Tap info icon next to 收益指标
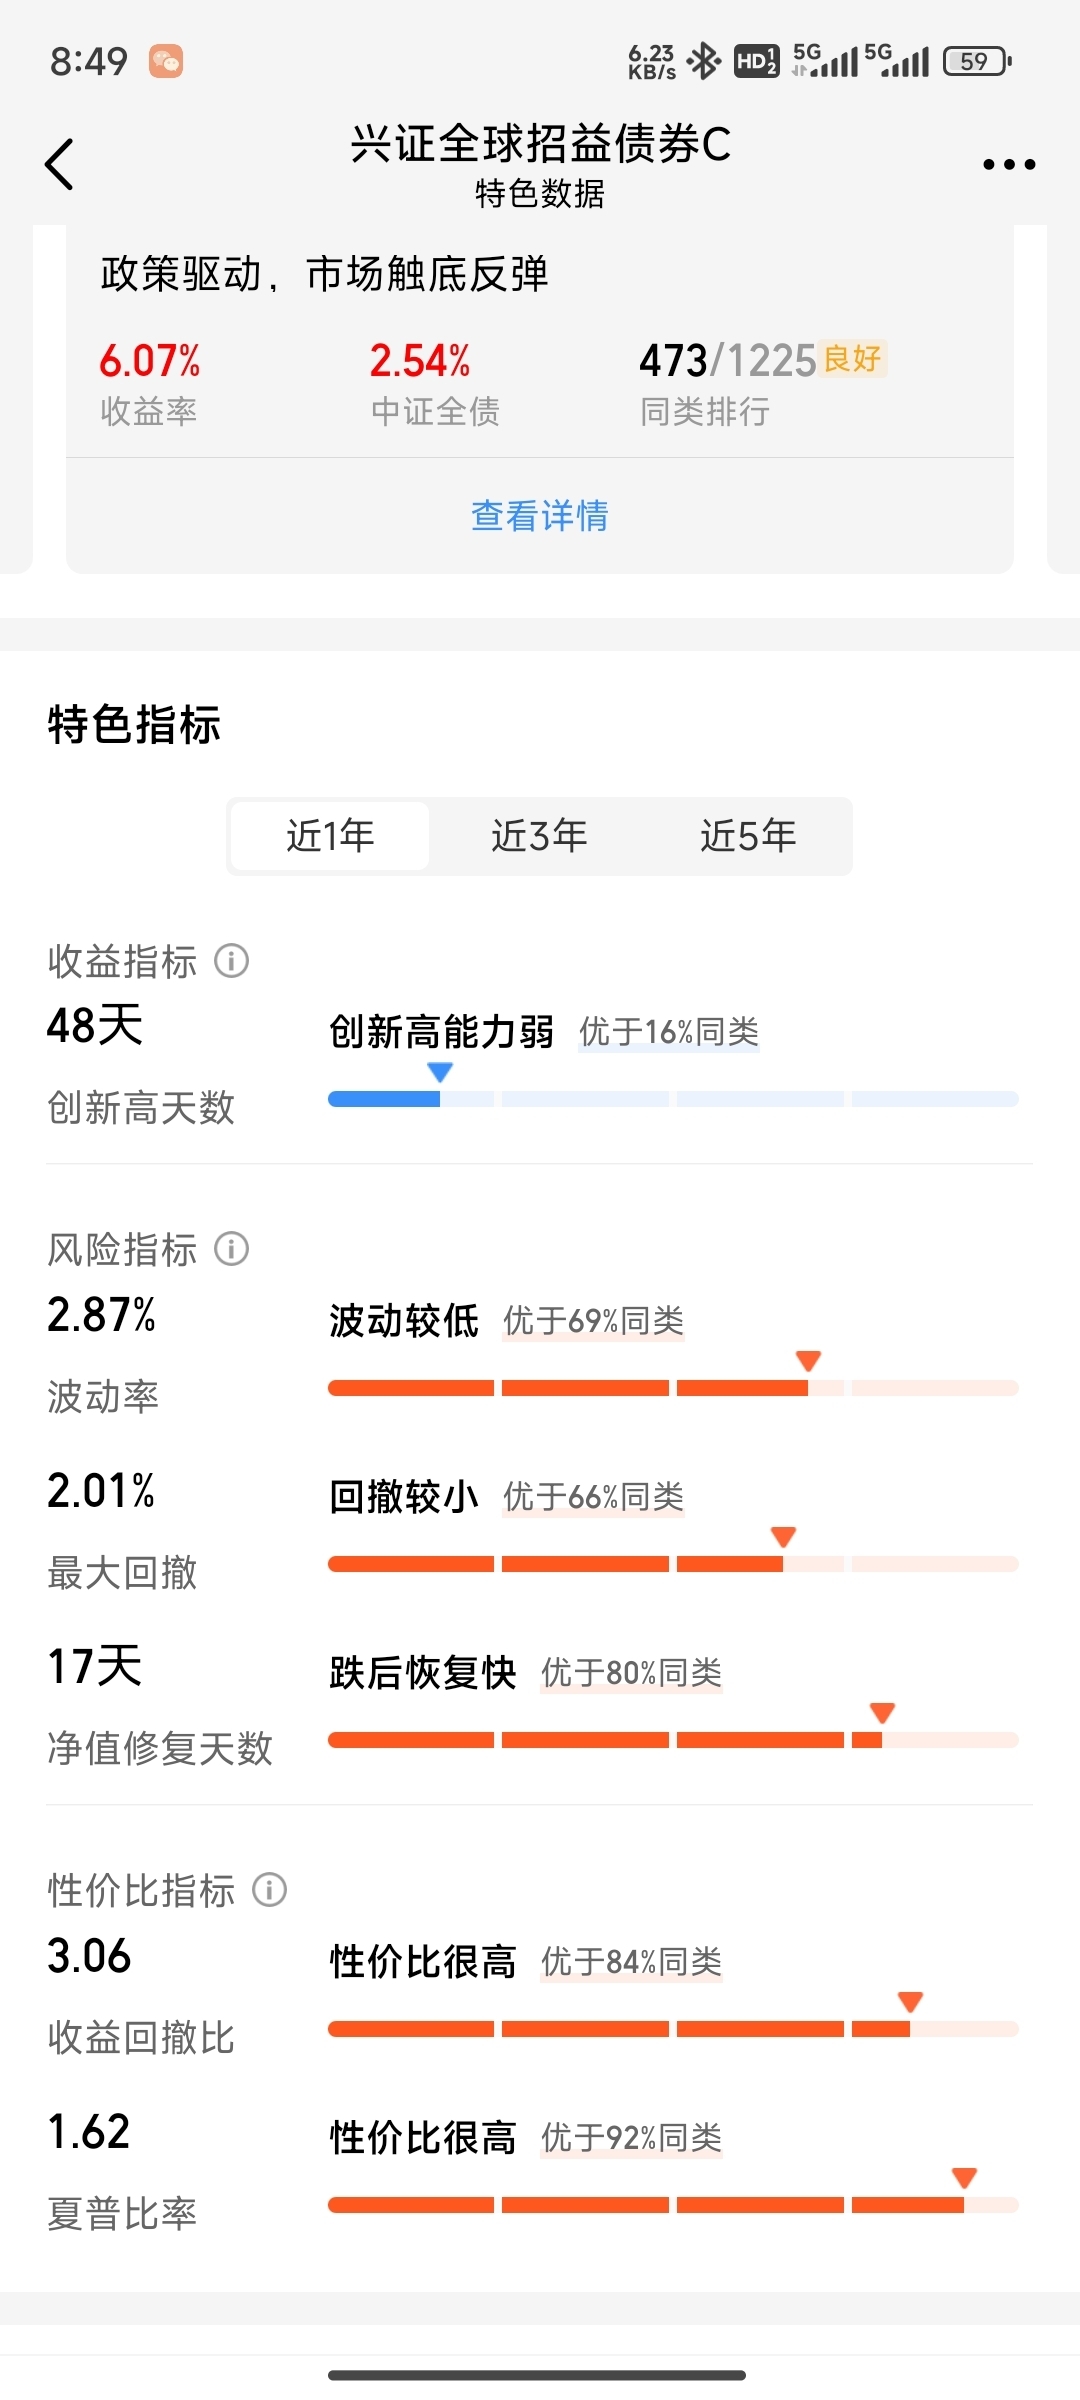1080x2400 pixels. pos(232,961)
